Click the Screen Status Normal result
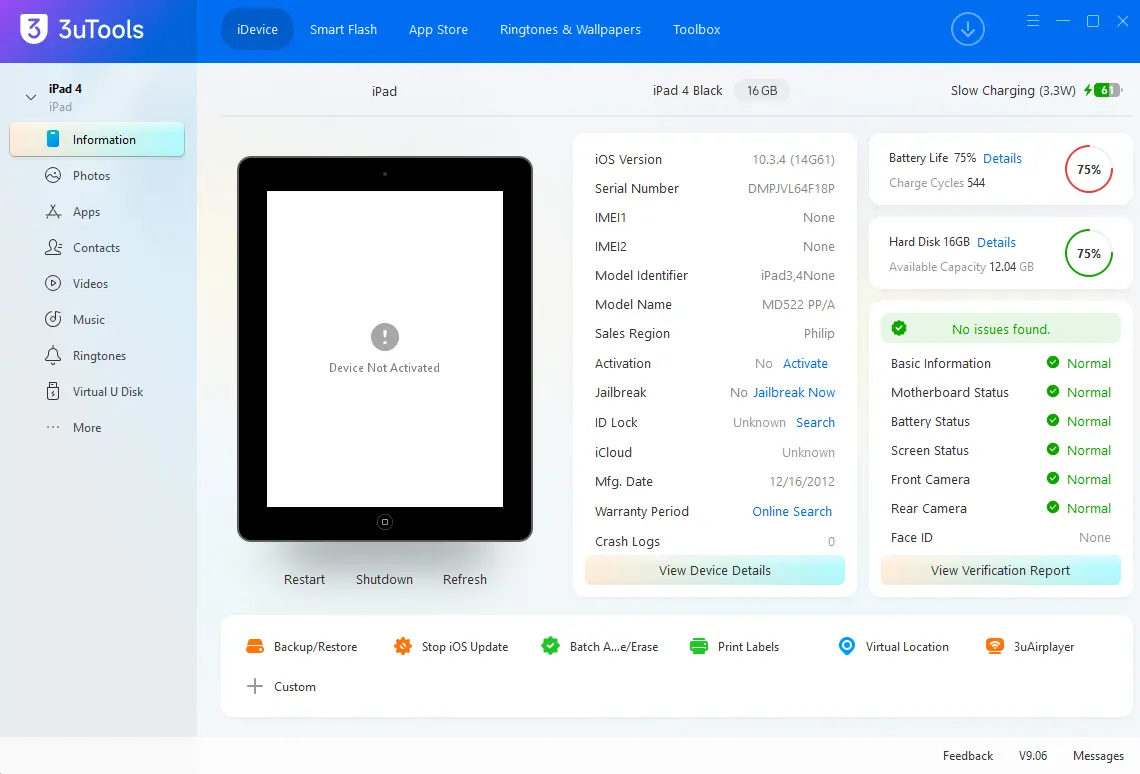Viewport: 1140px width, 774px height. pos(1079,450)
